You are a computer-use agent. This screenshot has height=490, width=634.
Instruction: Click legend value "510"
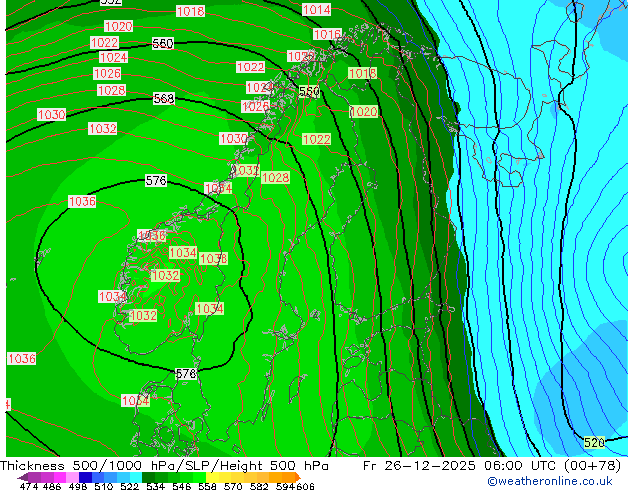point(104,486)
